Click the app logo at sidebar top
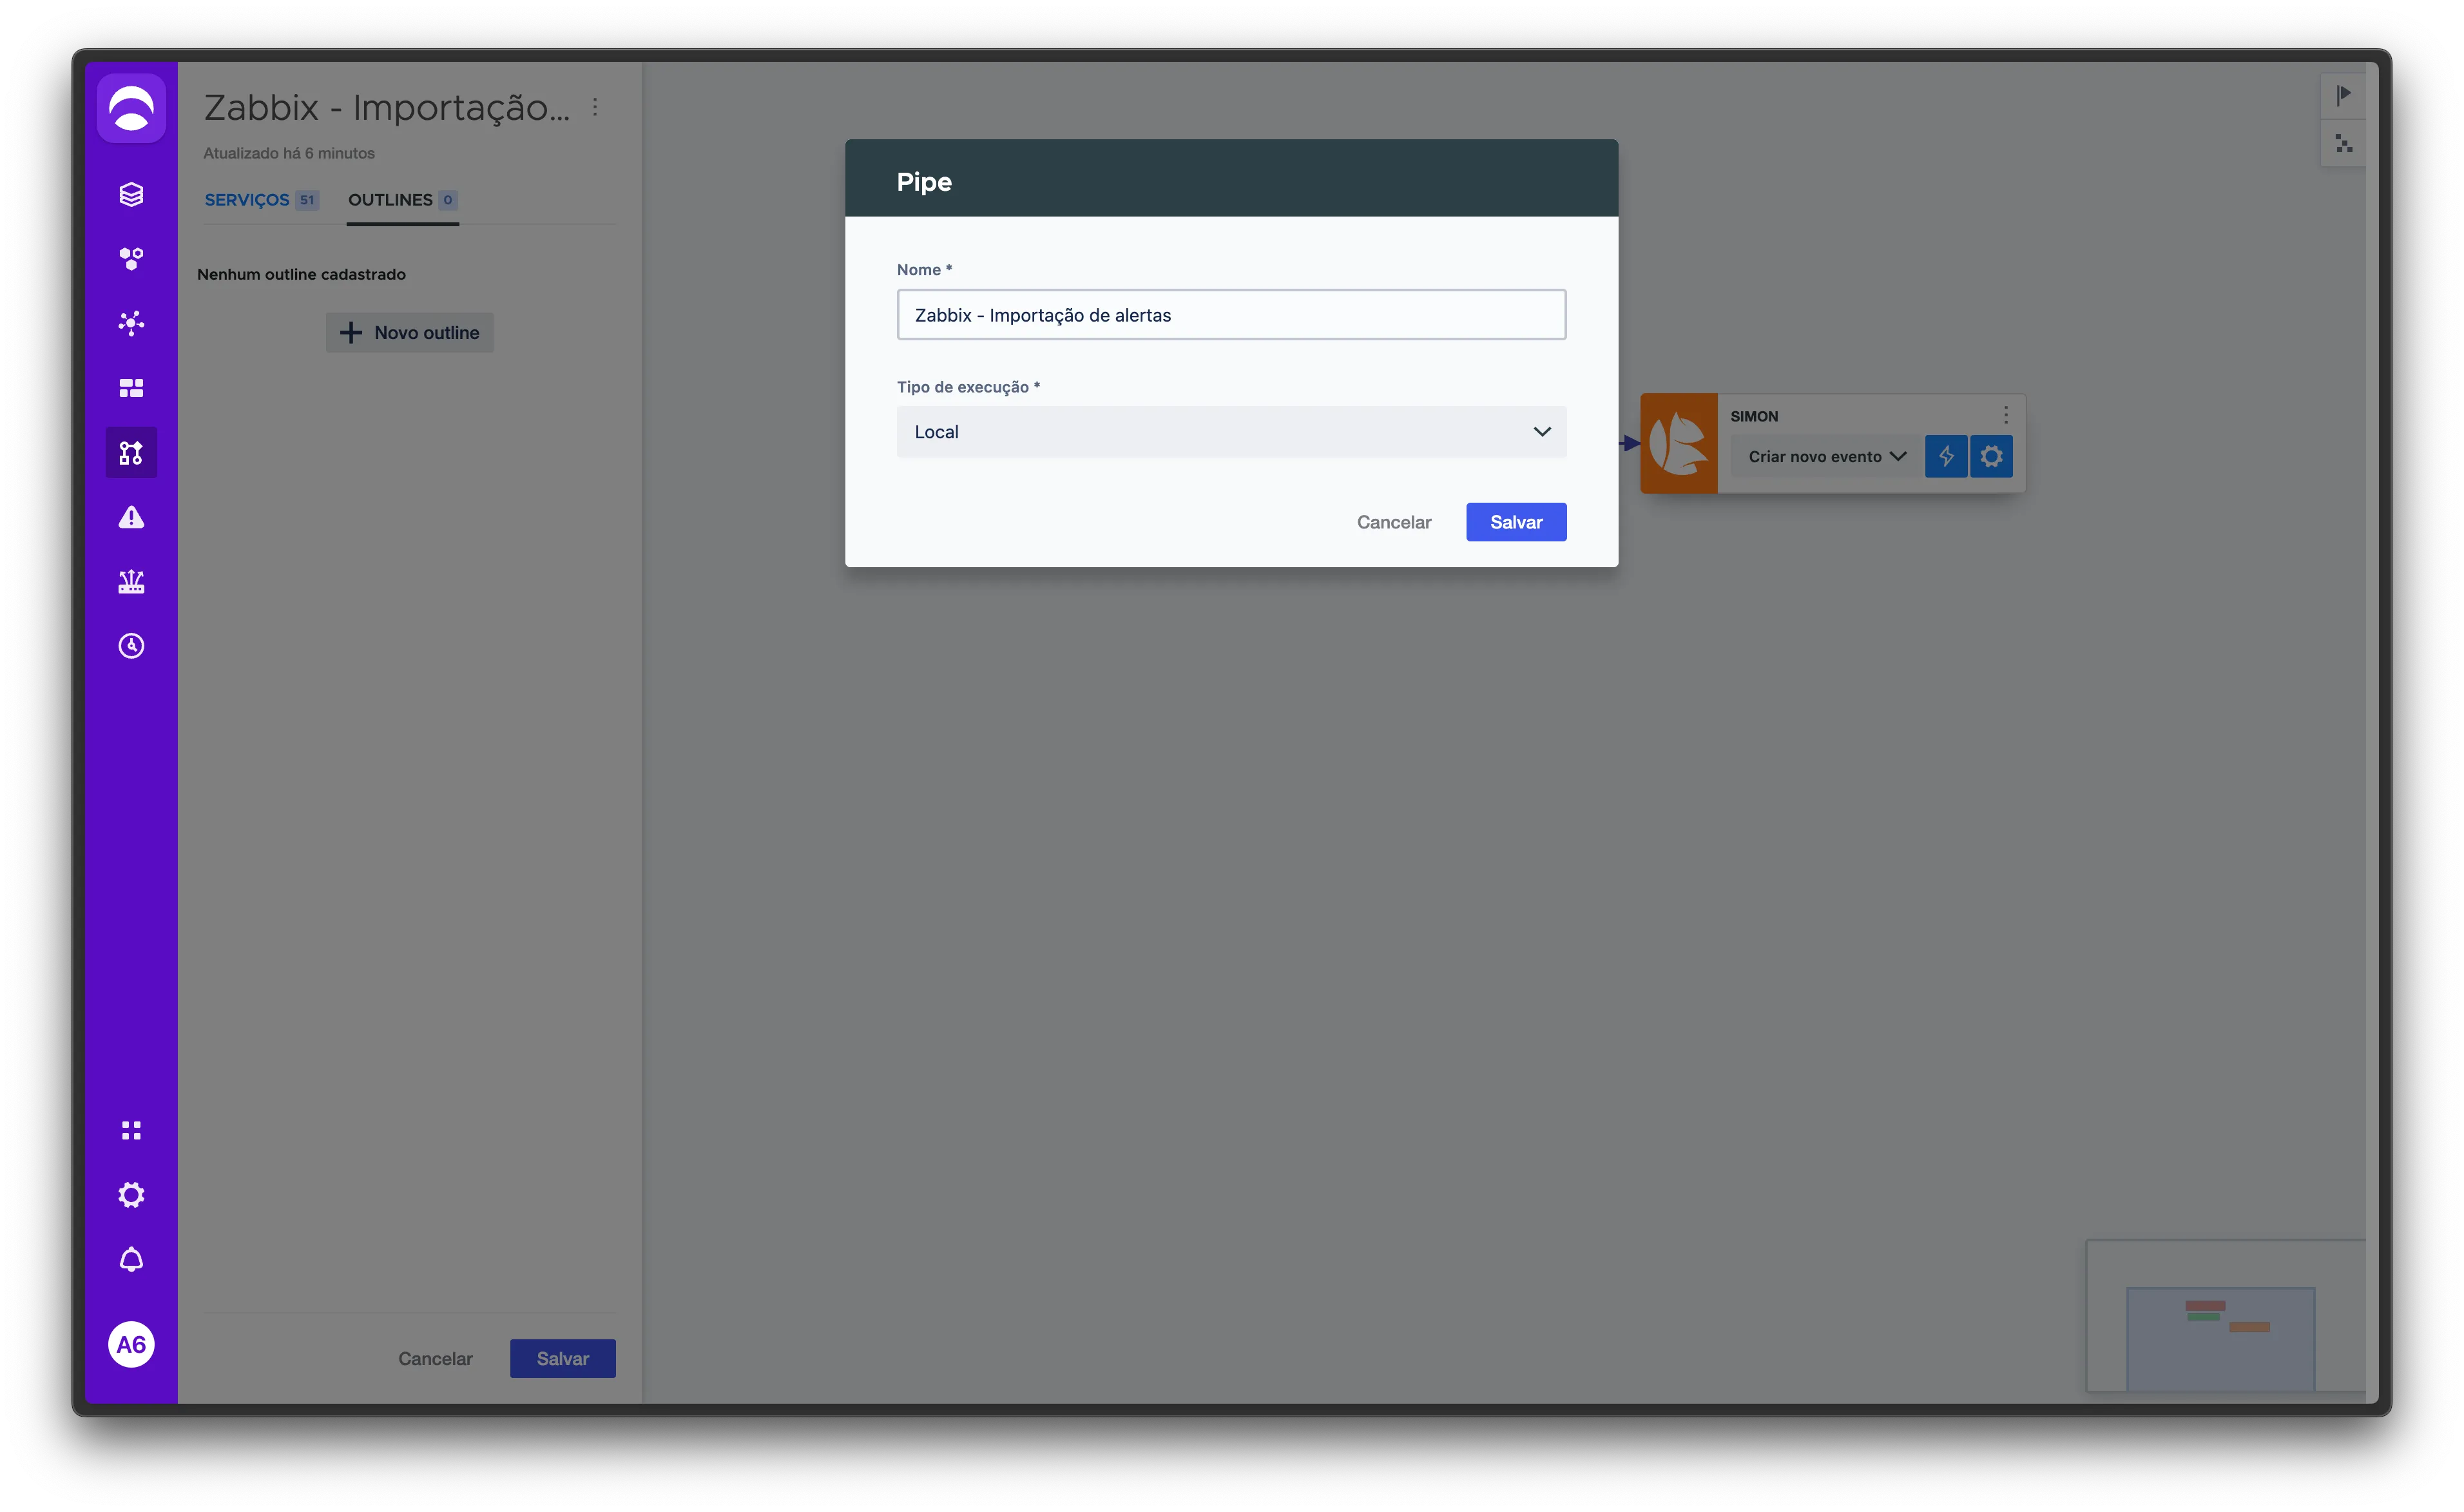 click(131, 108)
